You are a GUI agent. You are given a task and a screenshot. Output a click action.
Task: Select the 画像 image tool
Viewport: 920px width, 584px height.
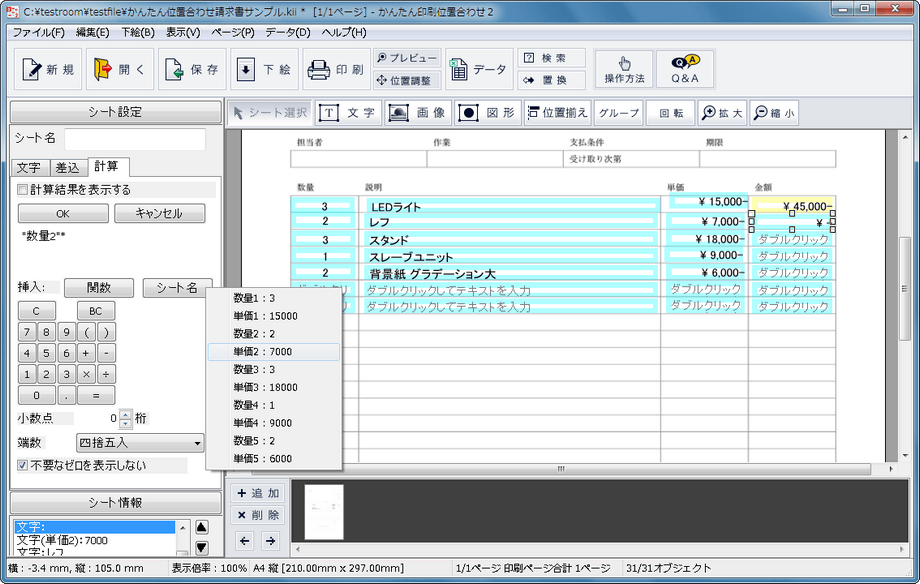tap(418, 113)
